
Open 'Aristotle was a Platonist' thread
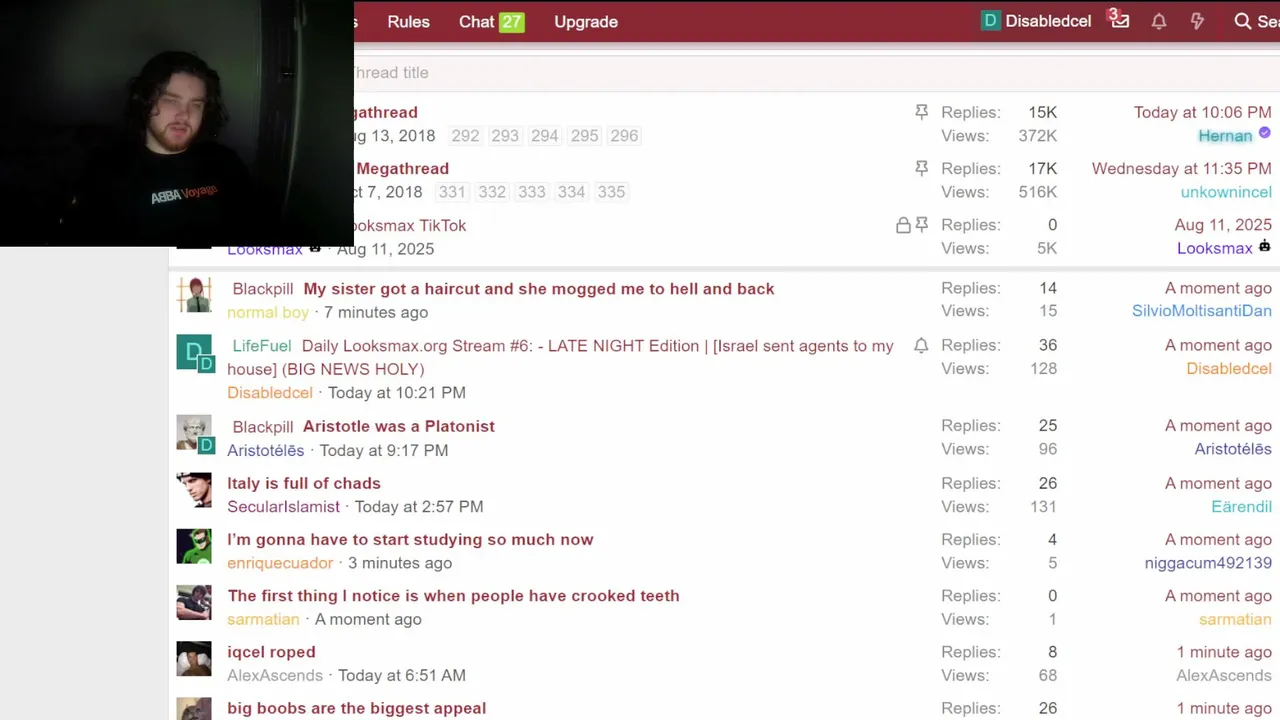399,426
